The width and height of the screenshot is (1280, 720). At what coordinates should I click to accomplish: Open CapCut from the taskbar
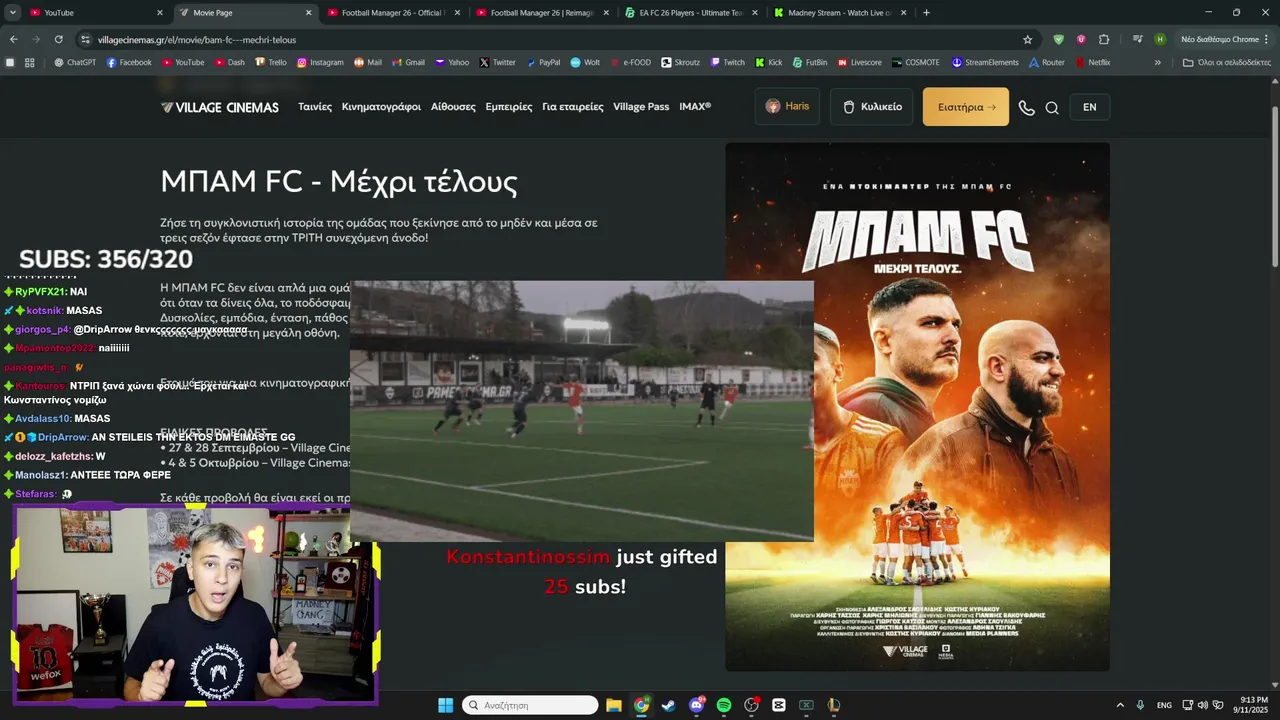(779, 705)
